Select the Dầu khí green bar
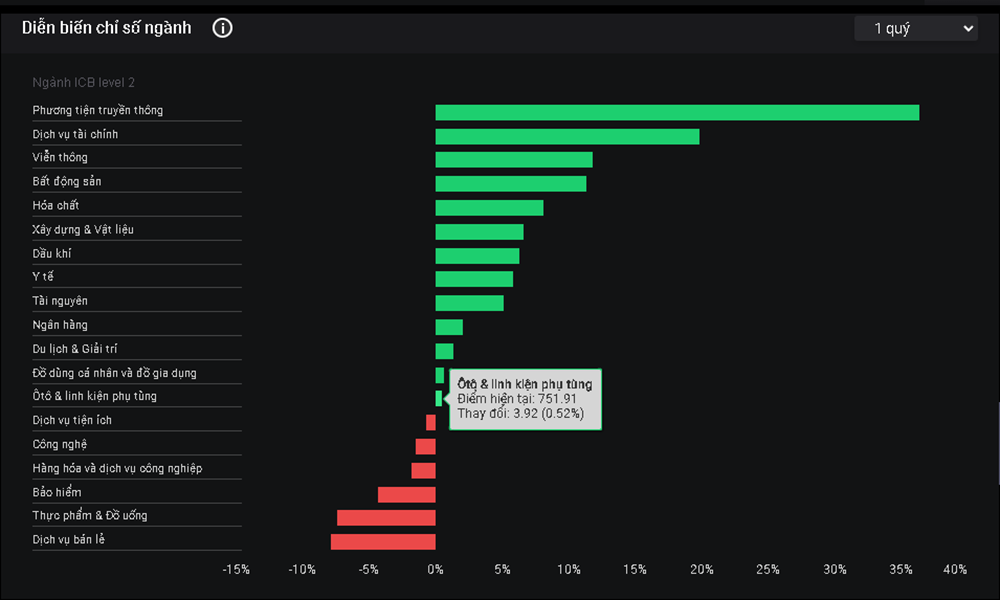The image size is (1000, 600). pyautogui.click(x=477, y=256)
